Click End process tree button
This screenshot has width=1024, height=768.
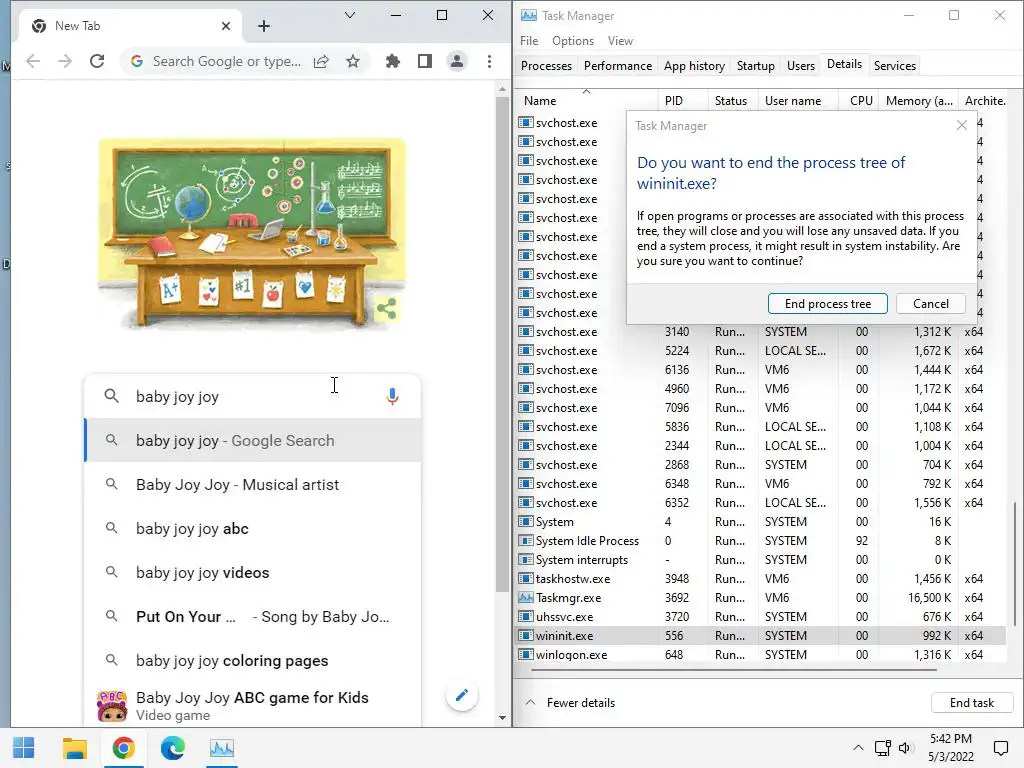click(x=827, y=304)
